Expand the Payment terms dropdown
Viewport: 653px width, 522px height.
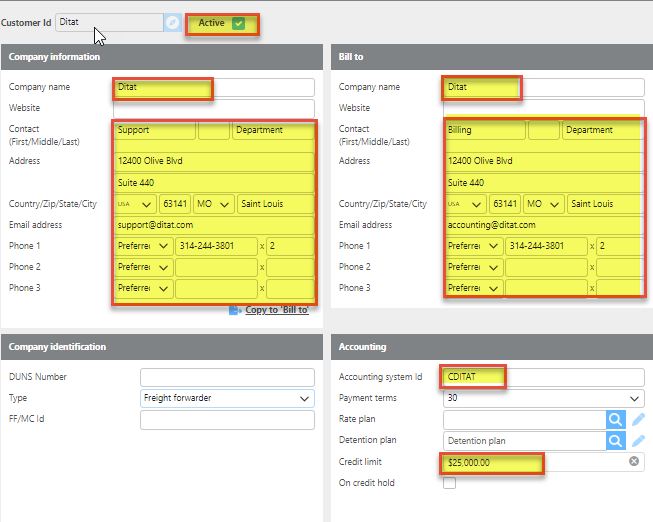click(x=544, y=398)
